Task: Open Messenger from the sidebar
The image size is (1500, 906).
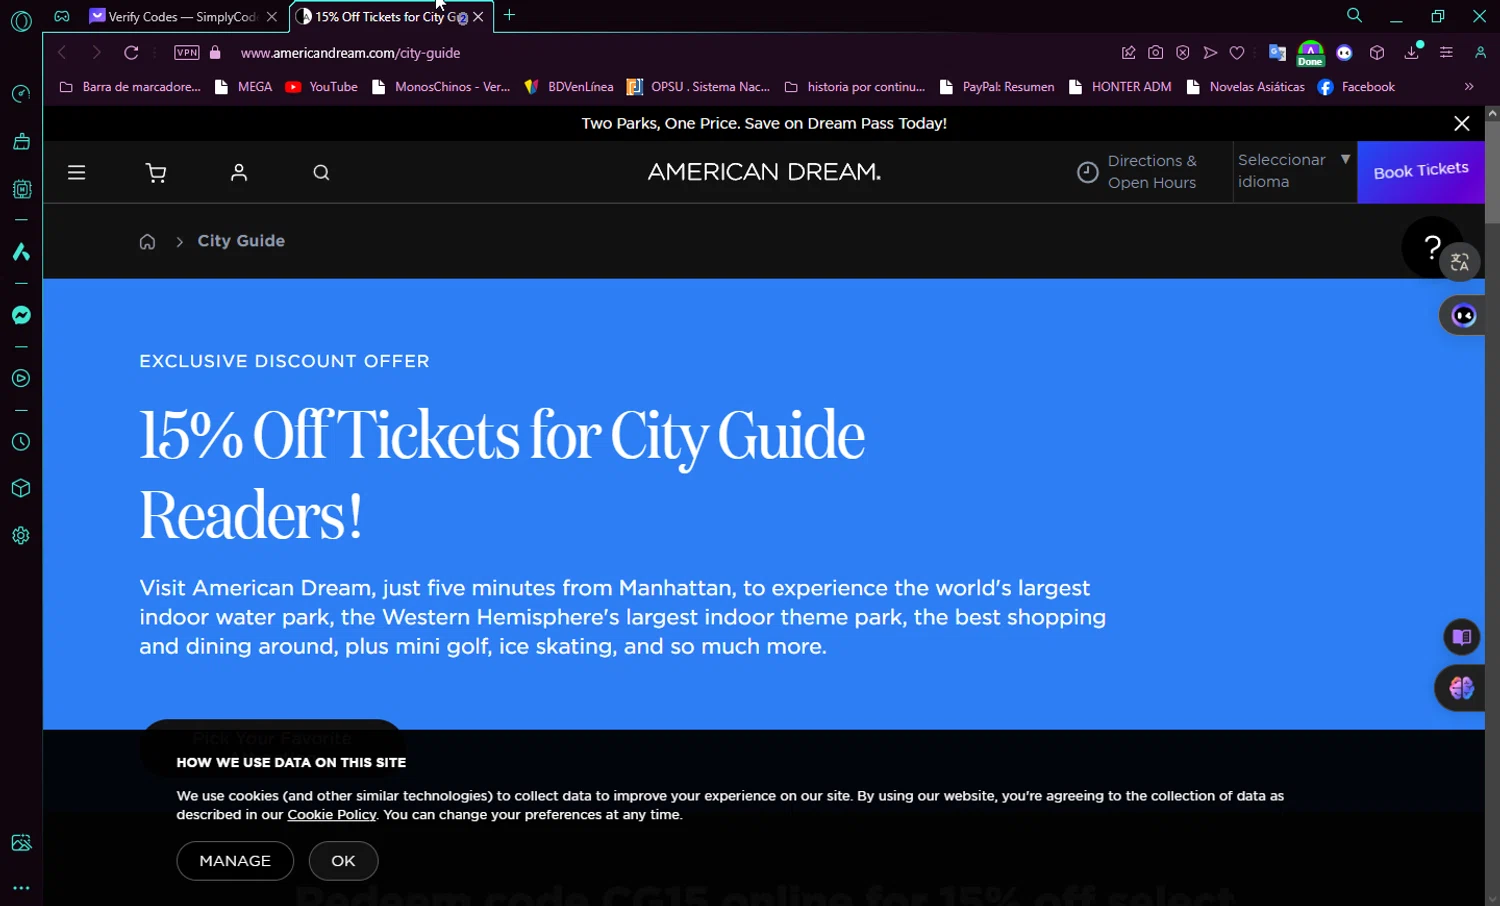Action: click(x=21, y=316)
